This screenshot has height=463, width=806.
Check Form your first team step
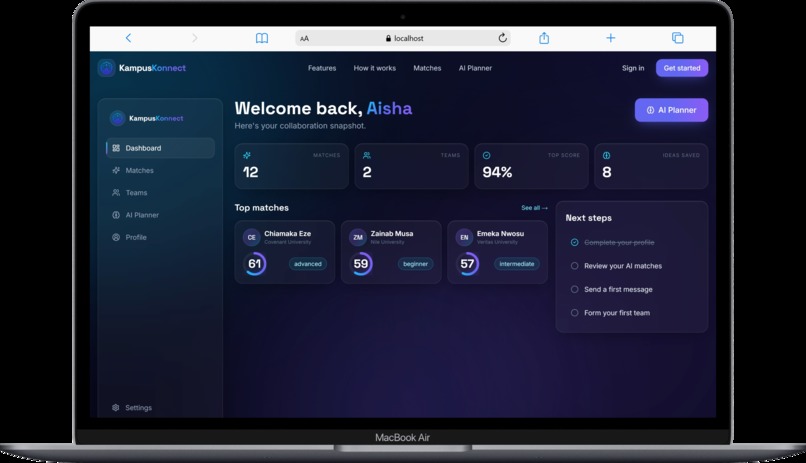point(574,312)
